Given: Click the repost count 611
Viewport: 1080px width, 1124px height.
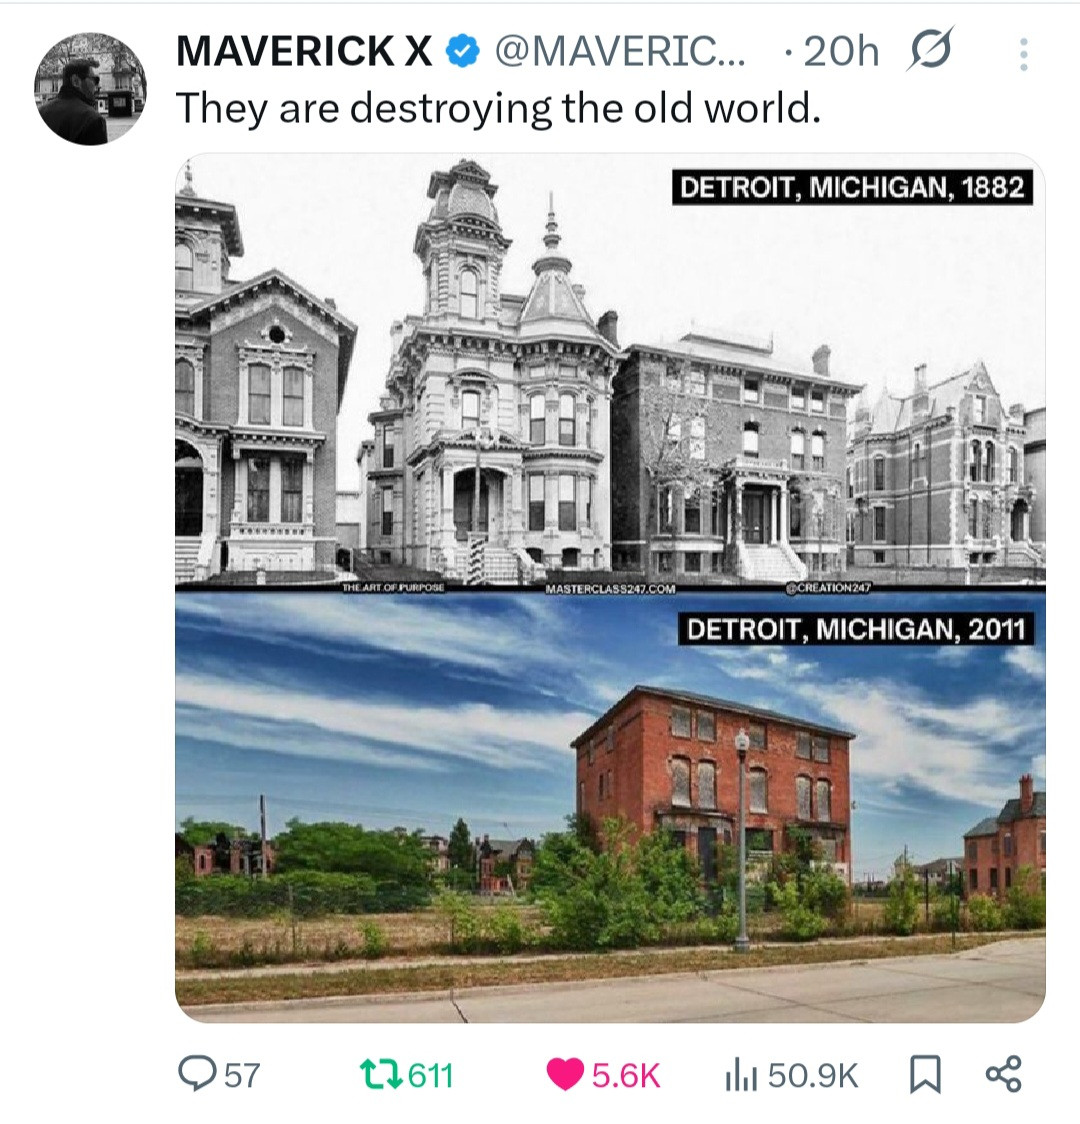Looking at the screenshot, I should click(431, 1075).
